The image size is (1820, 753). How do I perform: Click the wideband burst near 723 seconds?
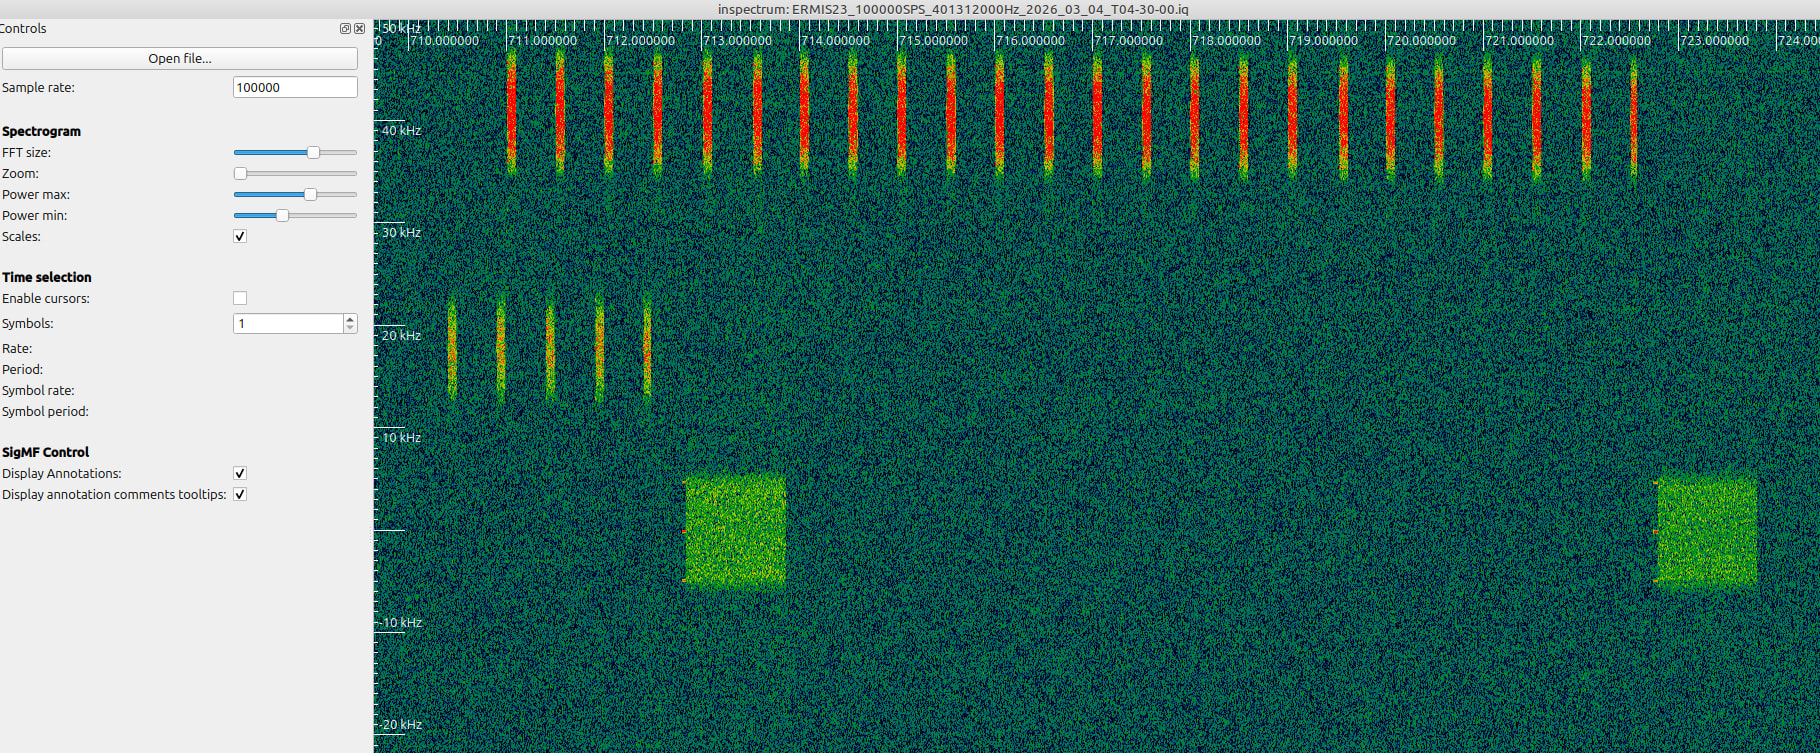1707,532
